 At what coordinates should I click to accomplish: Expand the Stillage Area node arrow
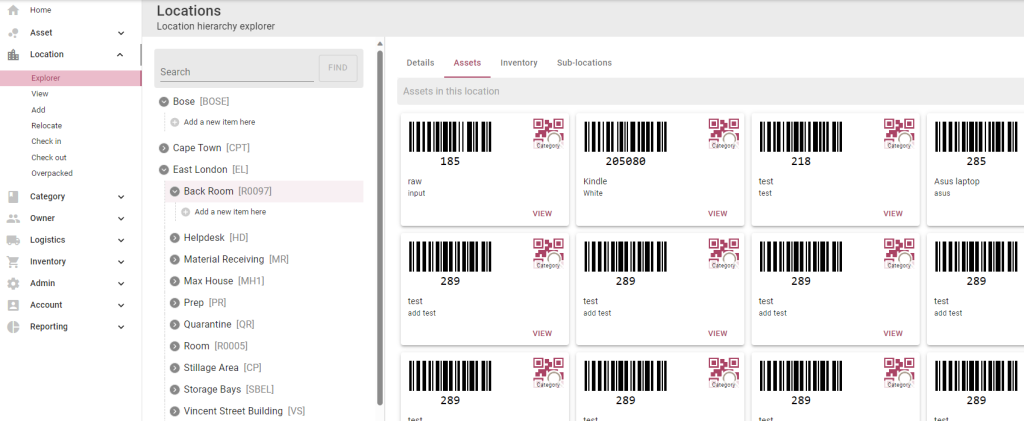point(174,368)
